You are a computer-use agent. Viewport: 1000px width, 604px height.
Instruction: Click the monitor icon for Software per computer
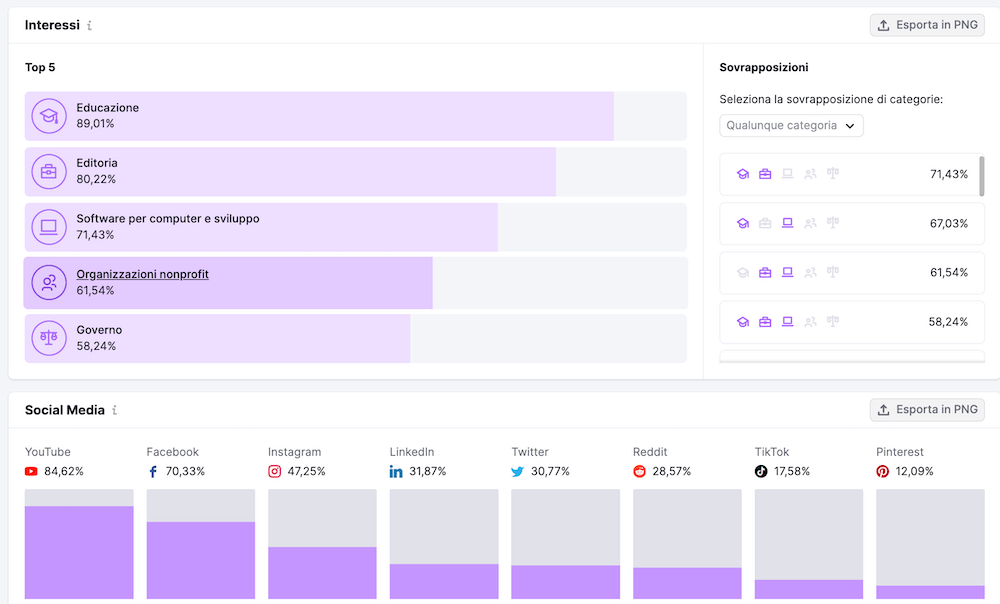(x=49, y=226)
